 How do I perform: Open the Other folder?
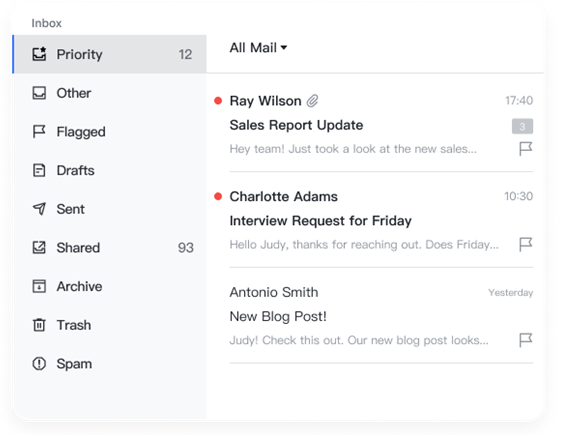109,93
